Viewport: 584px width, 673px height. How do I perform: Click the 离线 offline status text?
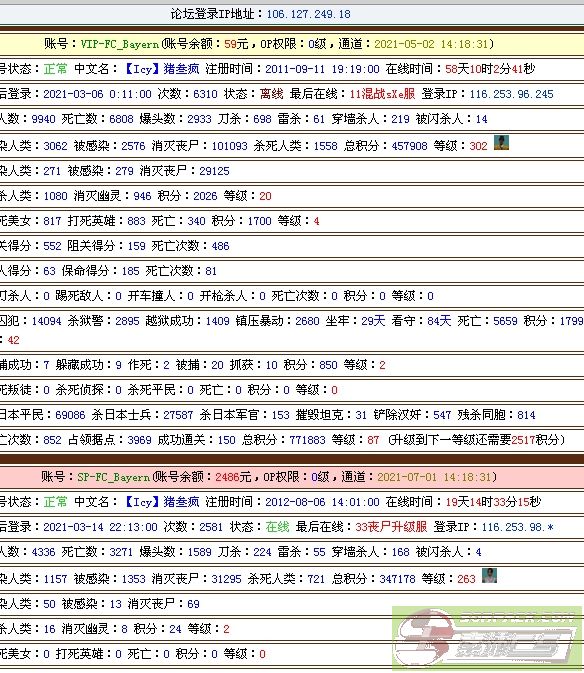tap(271, 94)
